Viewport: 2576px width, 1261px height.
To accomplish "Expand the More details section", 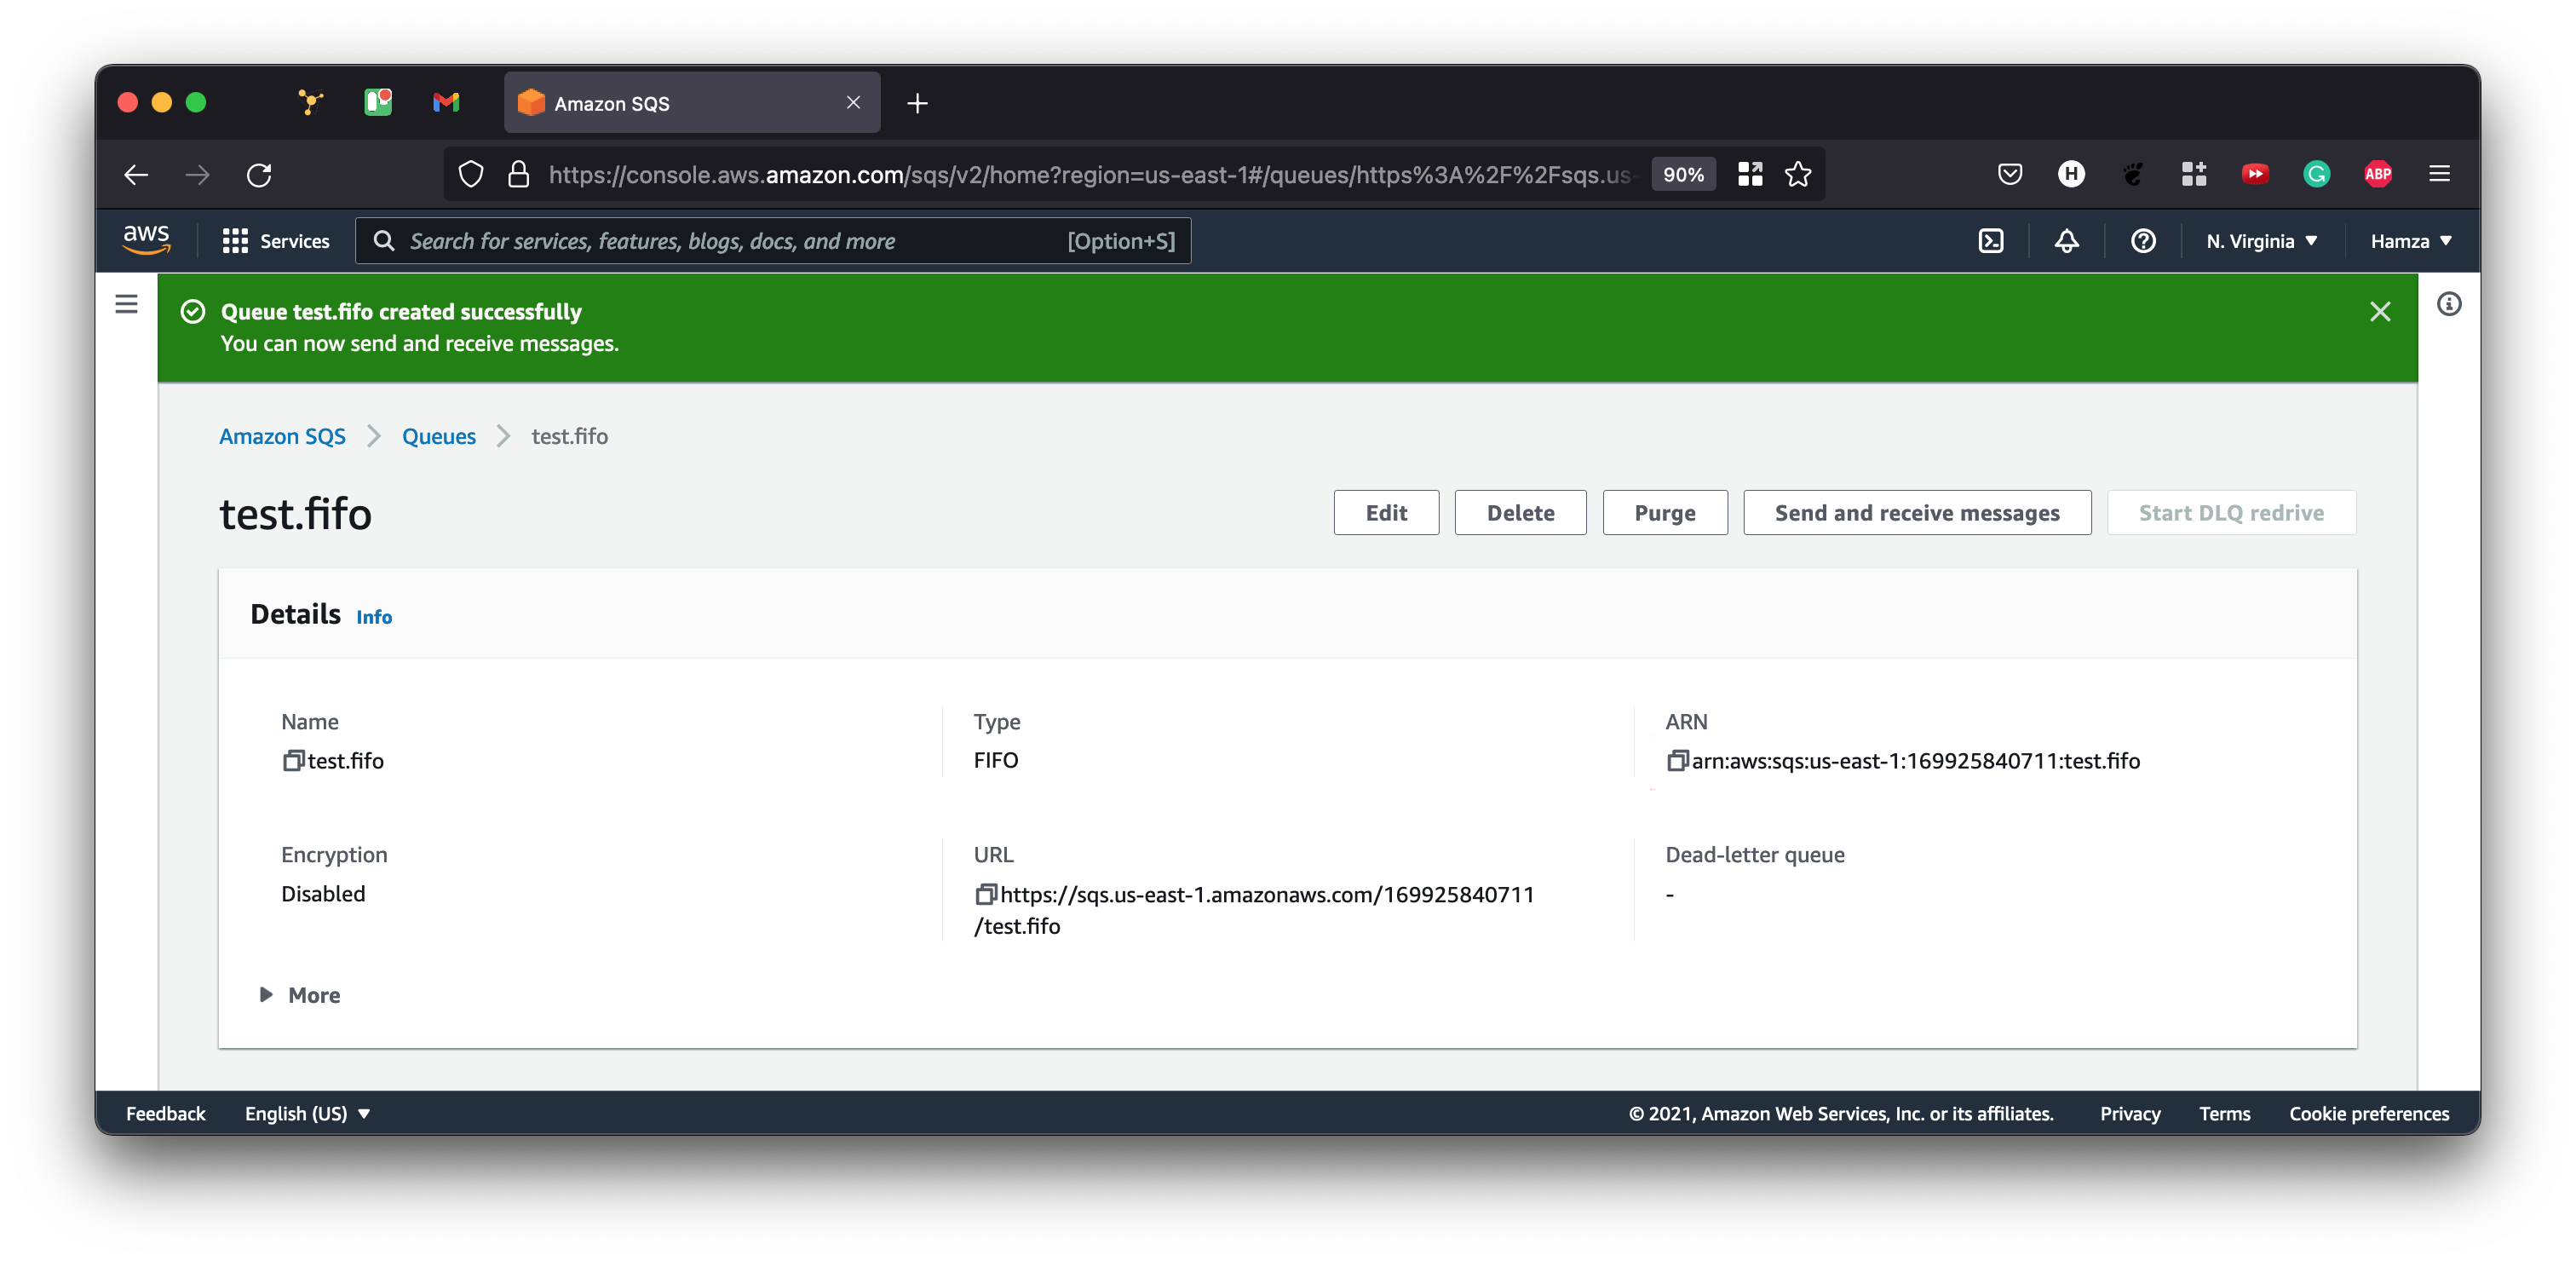I will click(x=300, y=995).
